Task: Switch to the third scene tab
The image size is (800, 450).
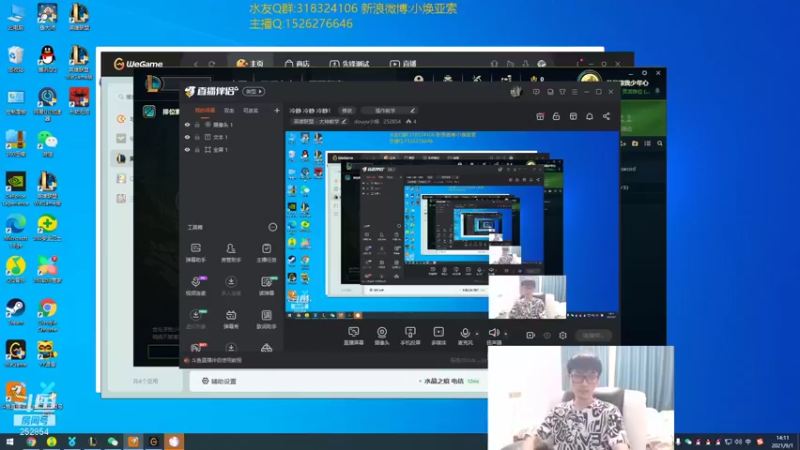Action: [x=251, y=111]
